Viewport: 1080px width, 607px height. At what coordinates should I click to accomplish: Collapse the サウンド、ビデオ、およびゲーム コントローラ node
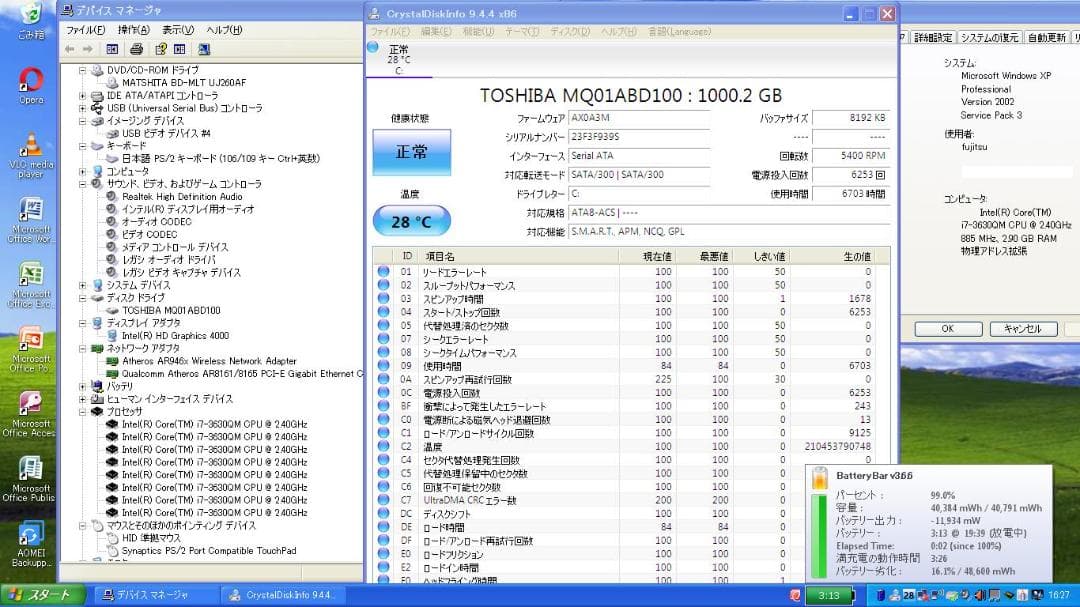83,184
